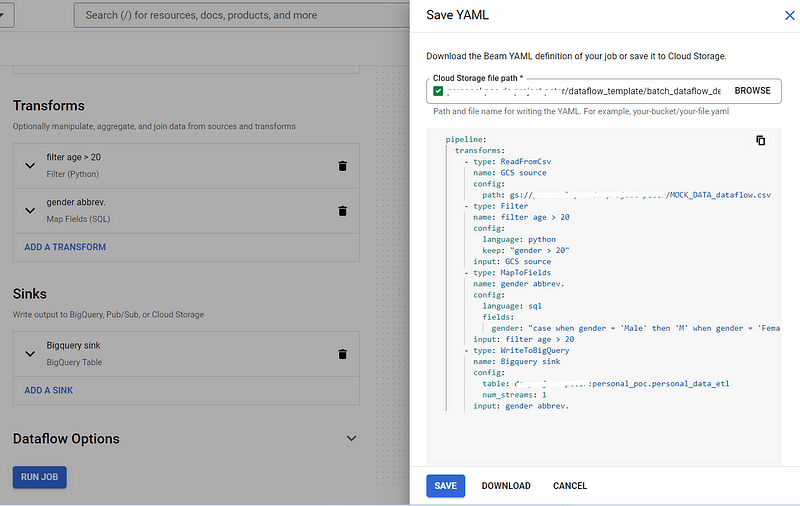This screenshot has width=800, height=506.
Task: Cancel the Save YAML dialog
Action: pyautogui.click(x=570, y=486)
